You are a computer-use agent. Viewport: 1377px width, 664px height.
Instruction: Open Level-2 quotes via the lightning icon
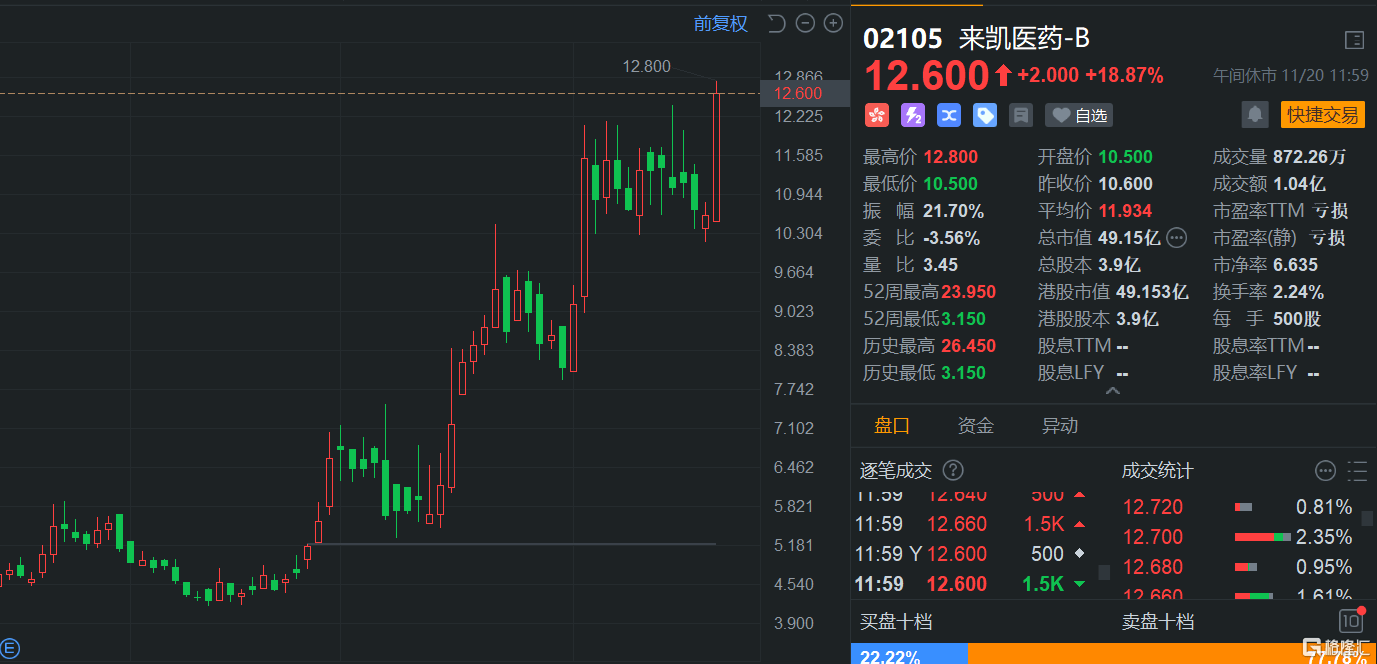click(912, 114)
